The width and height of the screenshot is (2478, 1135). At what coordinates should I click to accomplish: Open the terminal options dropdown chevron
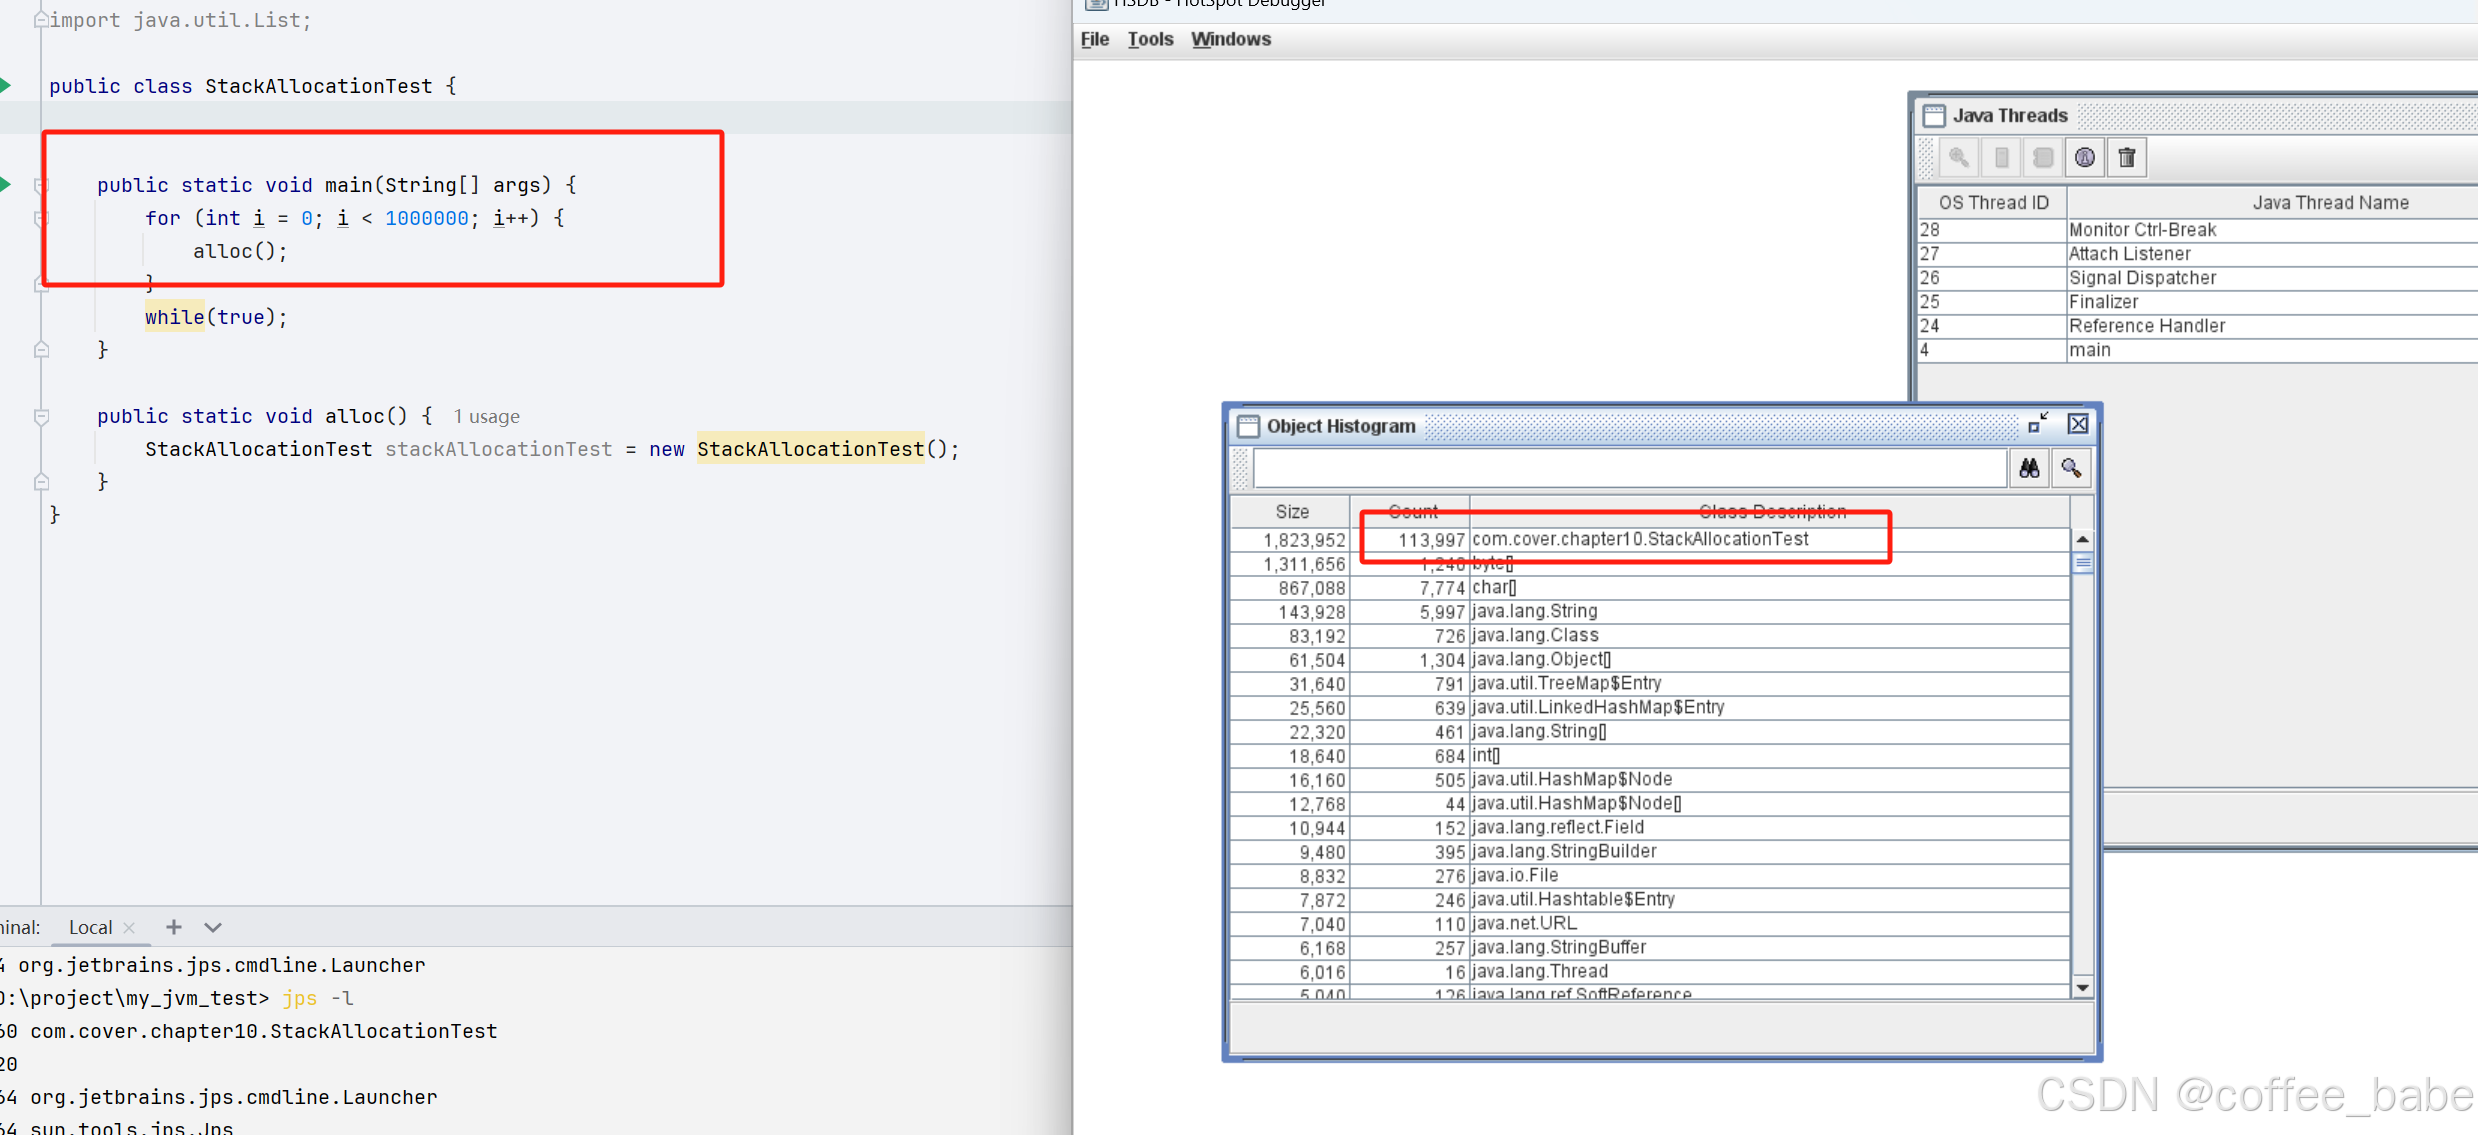pyautogui.click(x=213, y=927)
